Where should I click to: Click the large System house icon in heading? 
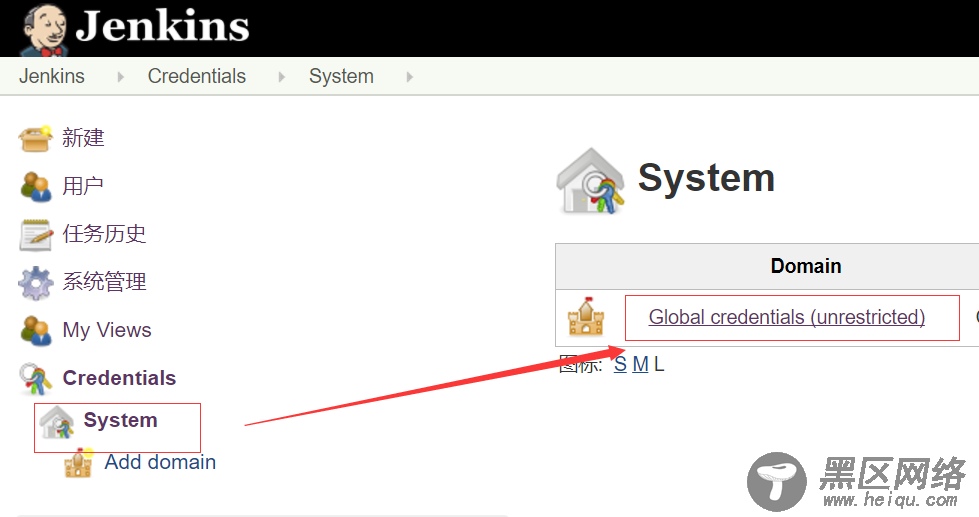[591, 180]
